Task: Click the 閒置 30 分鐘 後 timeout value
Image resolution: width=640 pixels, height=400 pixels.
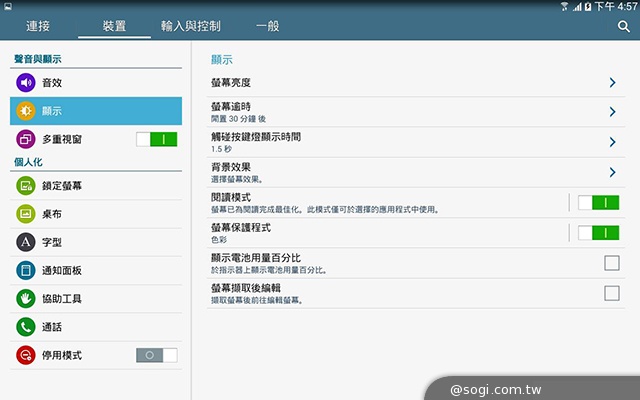Action: coord(238,119)
